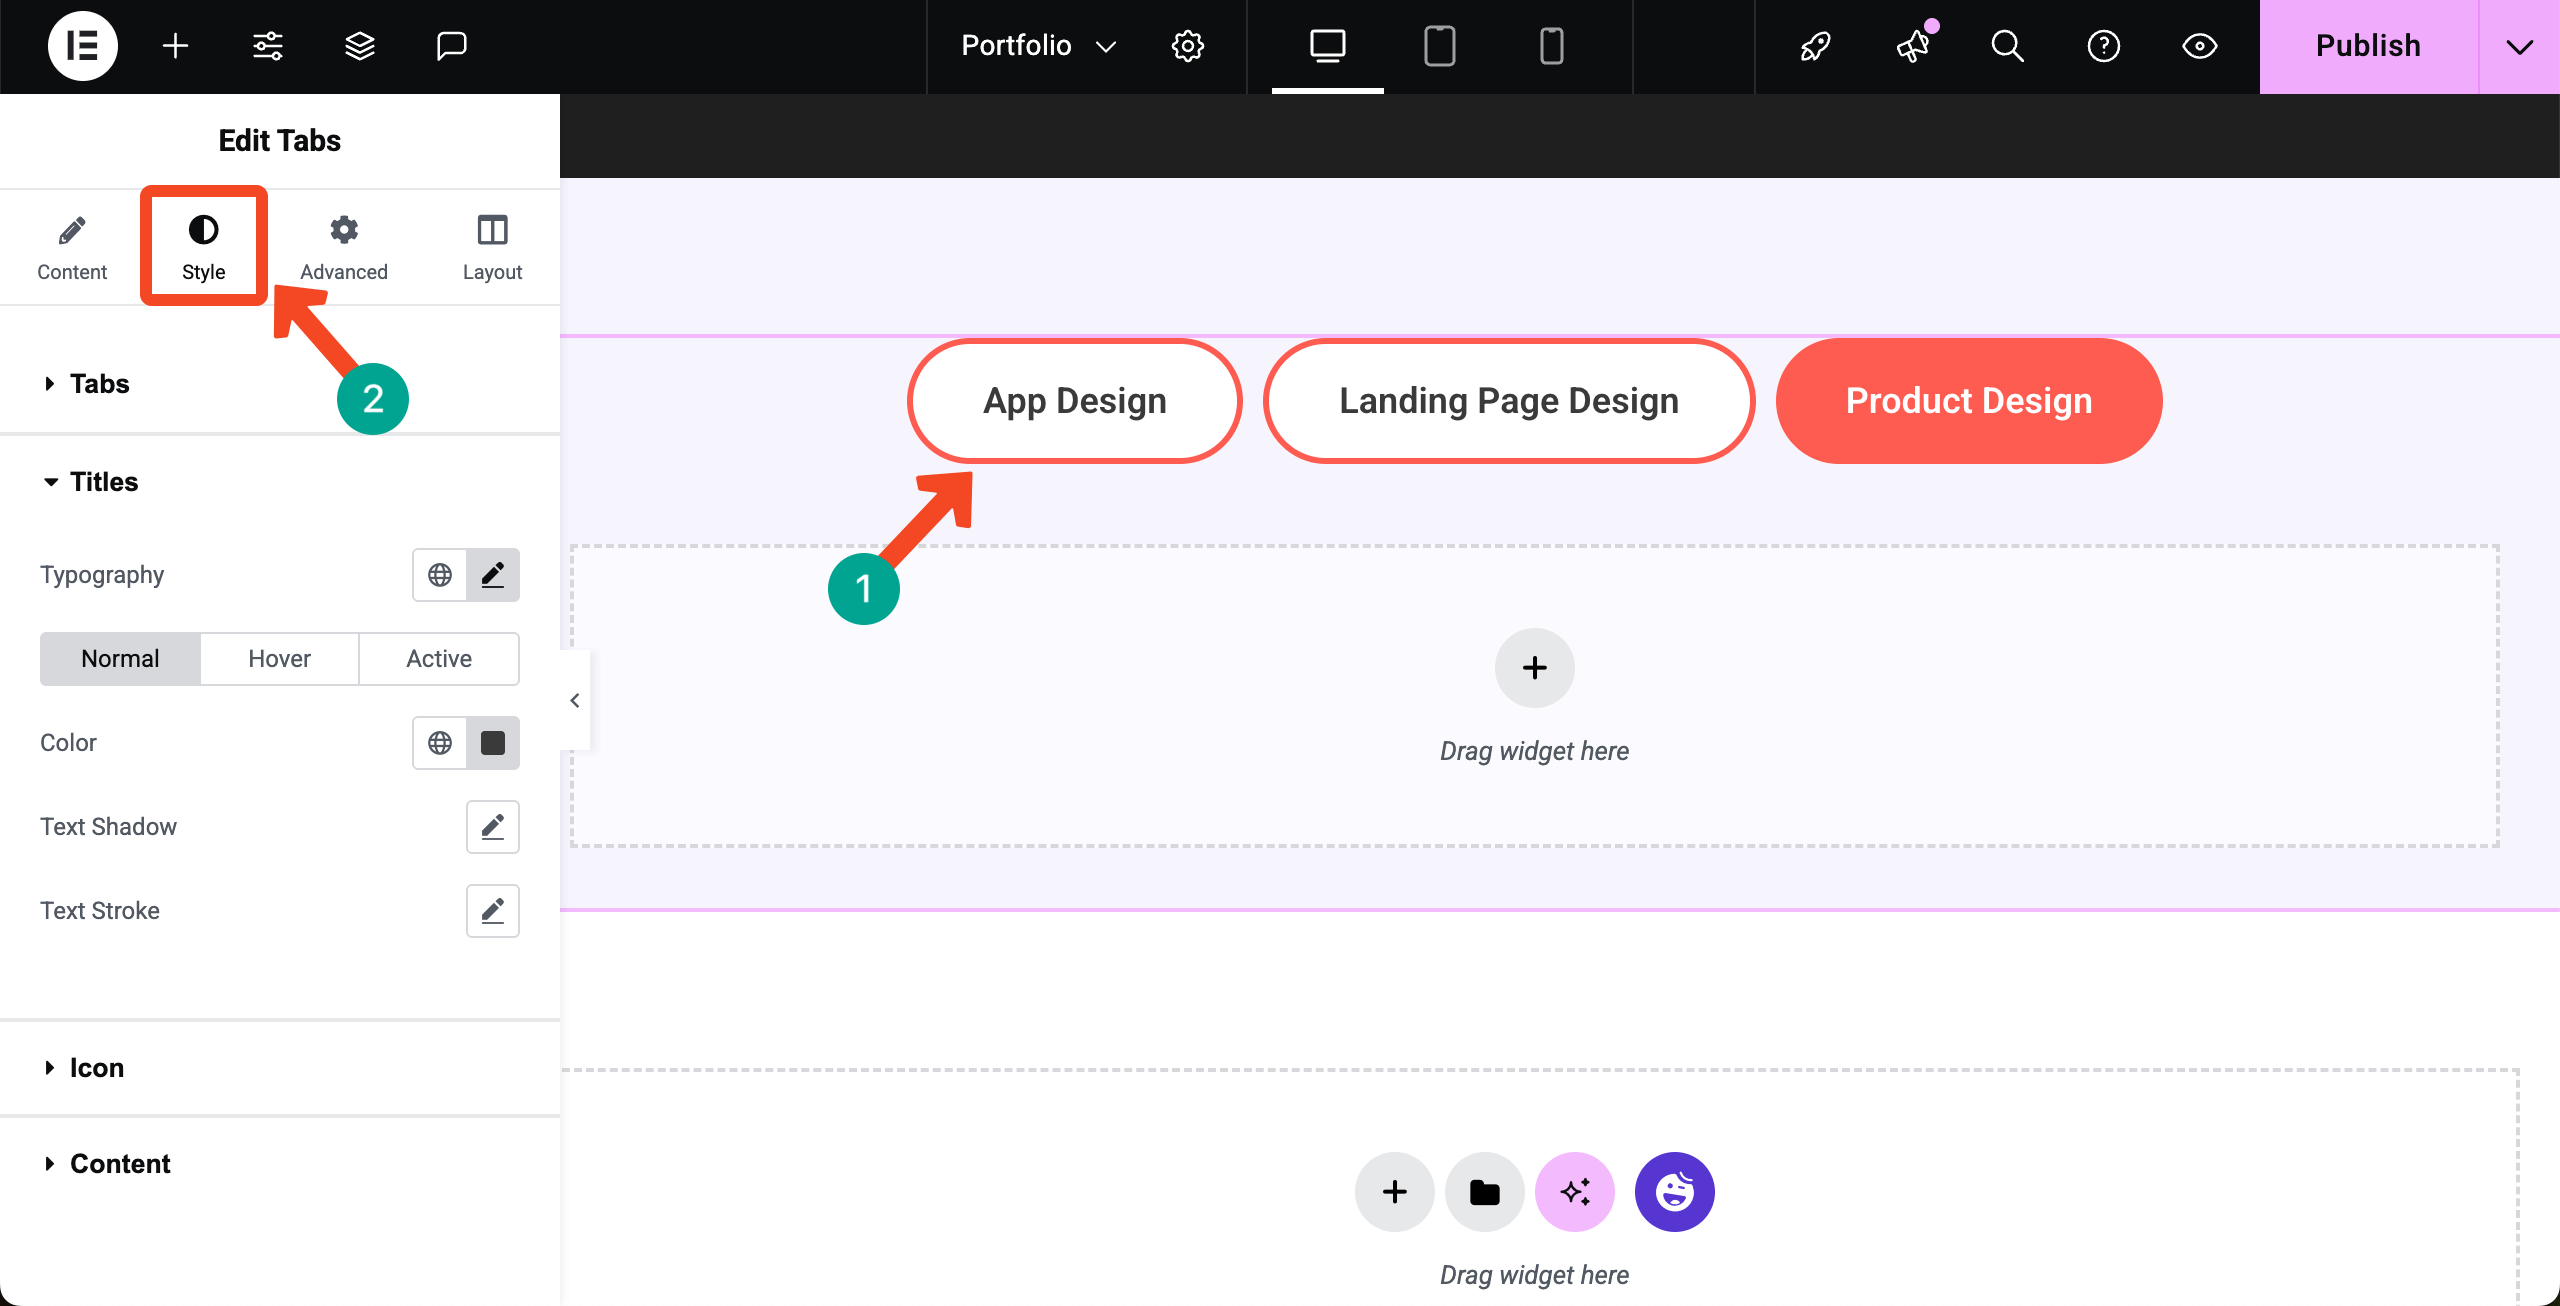Open the Add Element plus icon
Screen dimensions: 2560x1306
coord(176,46)
